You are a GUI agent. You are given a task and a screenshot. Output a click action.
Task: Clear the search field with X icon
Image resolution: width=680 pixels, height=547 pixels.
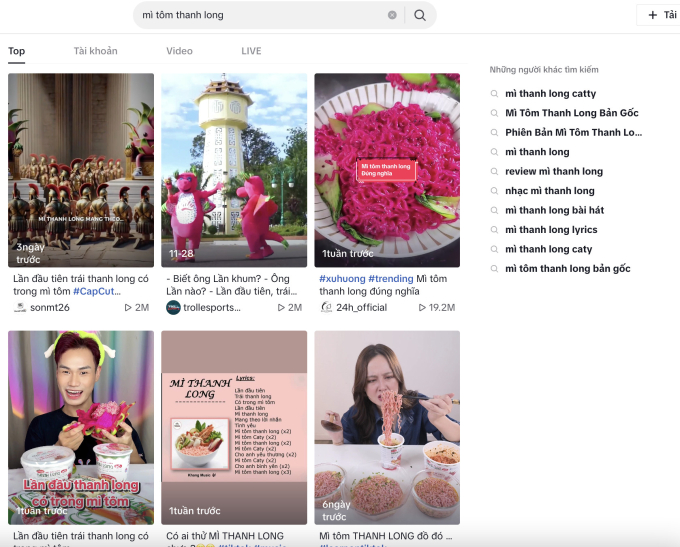tap(392, 15)
